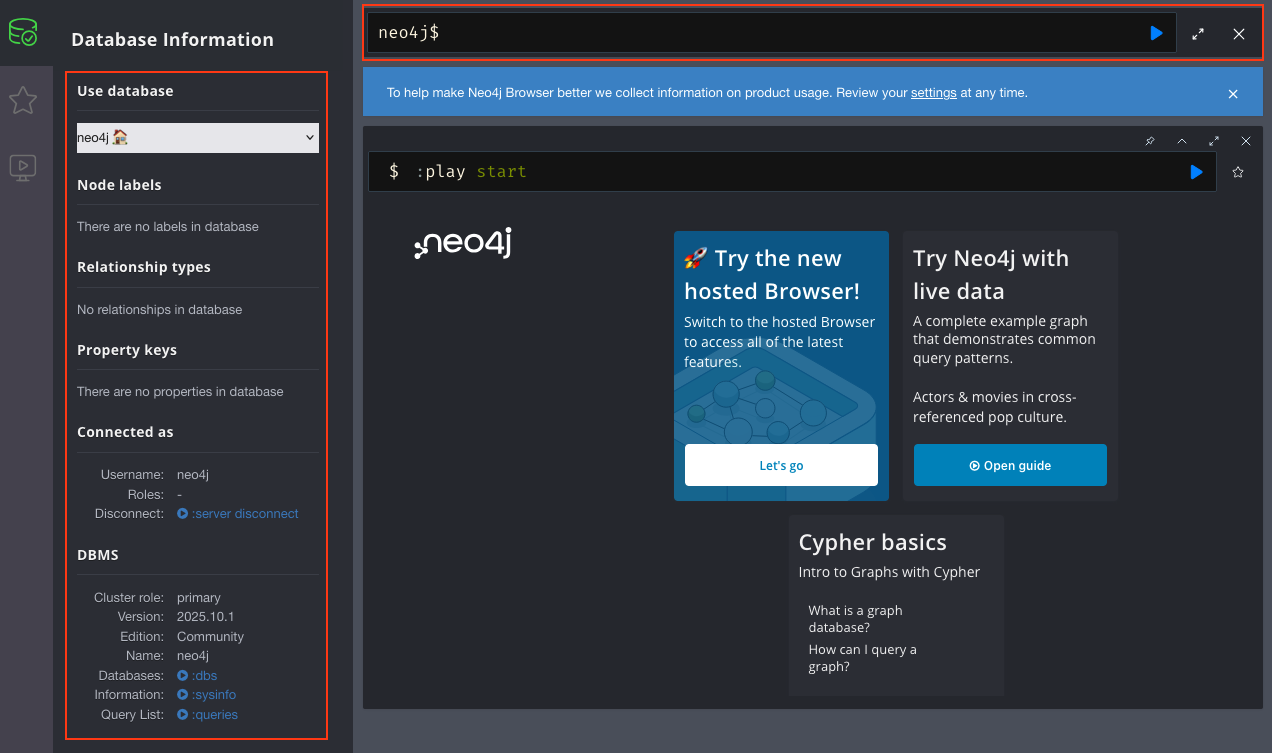Click the Edition value Community

click(210, 637)
